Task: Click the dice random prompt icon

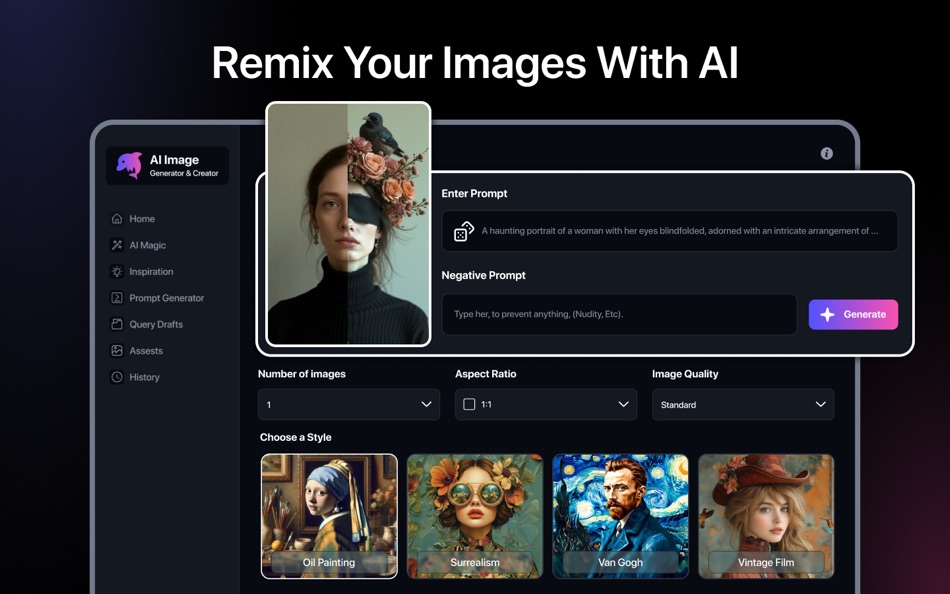Action: point(463,231)
